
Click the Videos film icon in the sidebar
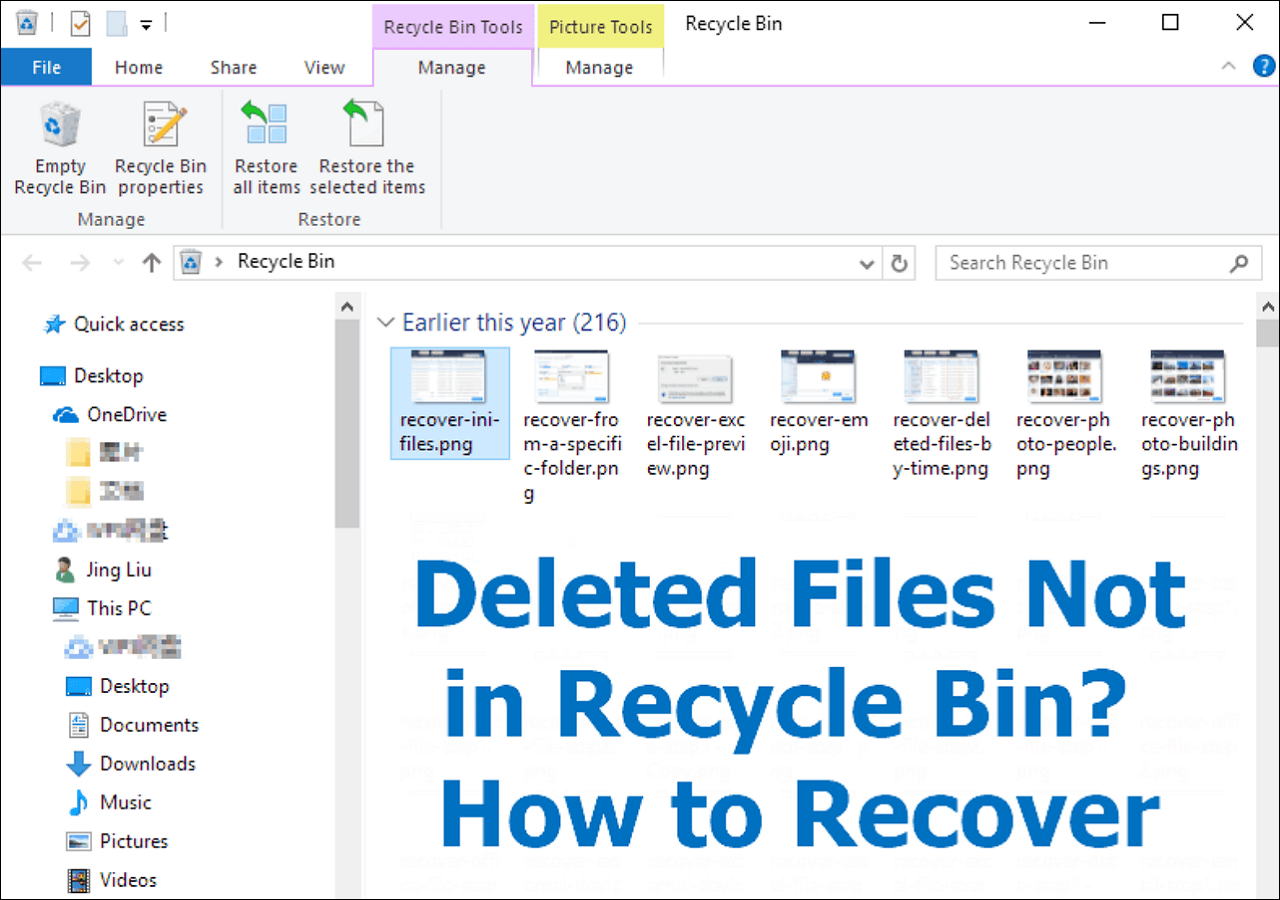78,880
